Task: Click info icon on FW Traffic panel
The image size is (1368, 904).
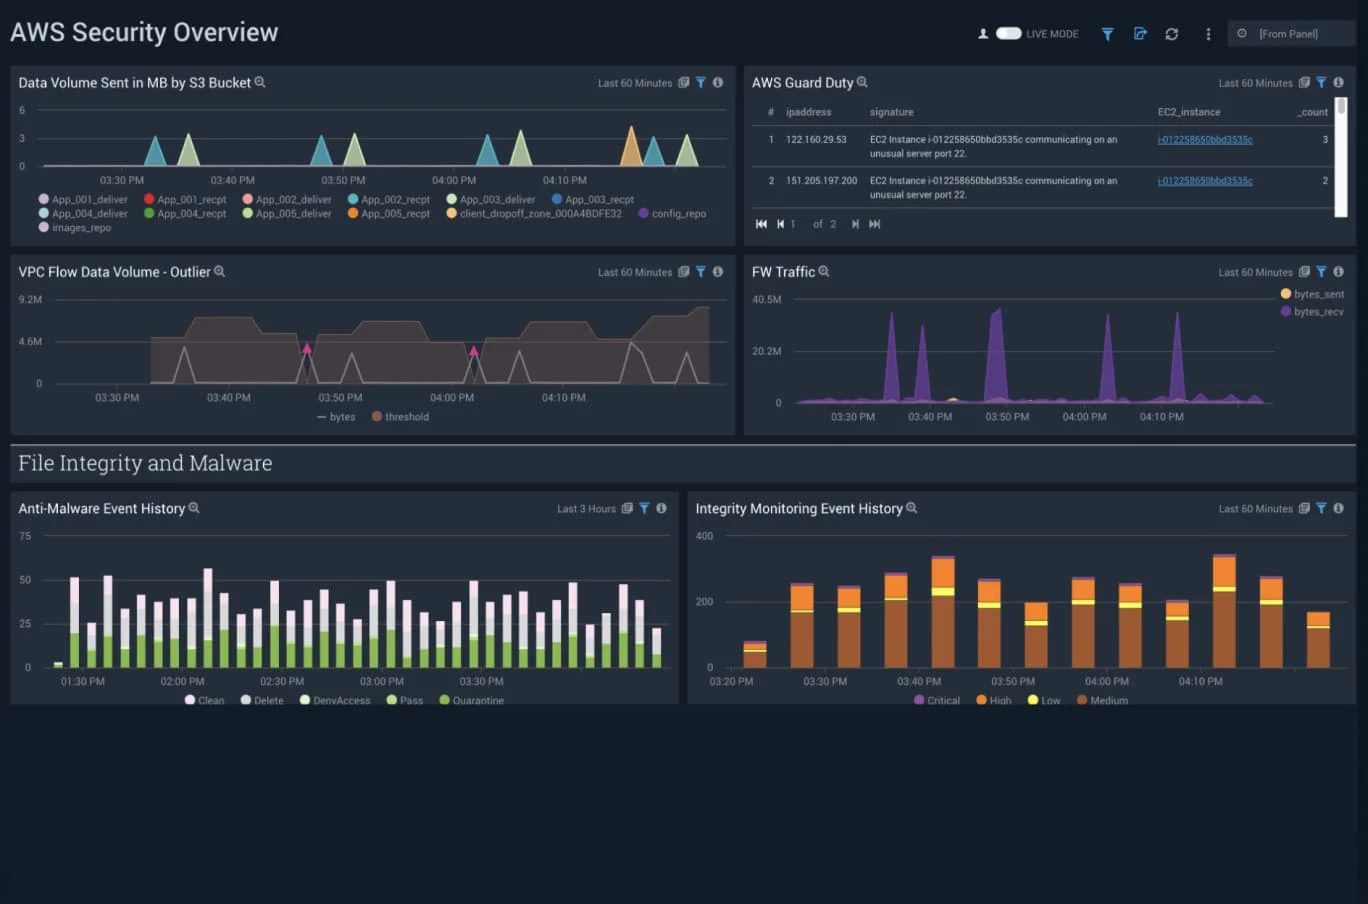Action: point(1338,272)
